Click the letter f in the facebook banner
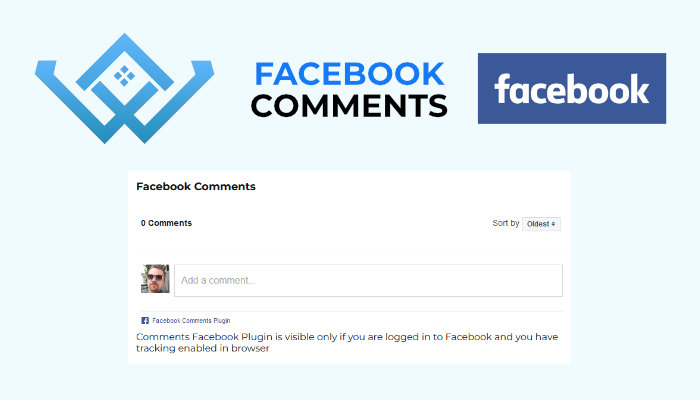Image resolution: width=700 pixels, height=400 pixels. point(502,89)
